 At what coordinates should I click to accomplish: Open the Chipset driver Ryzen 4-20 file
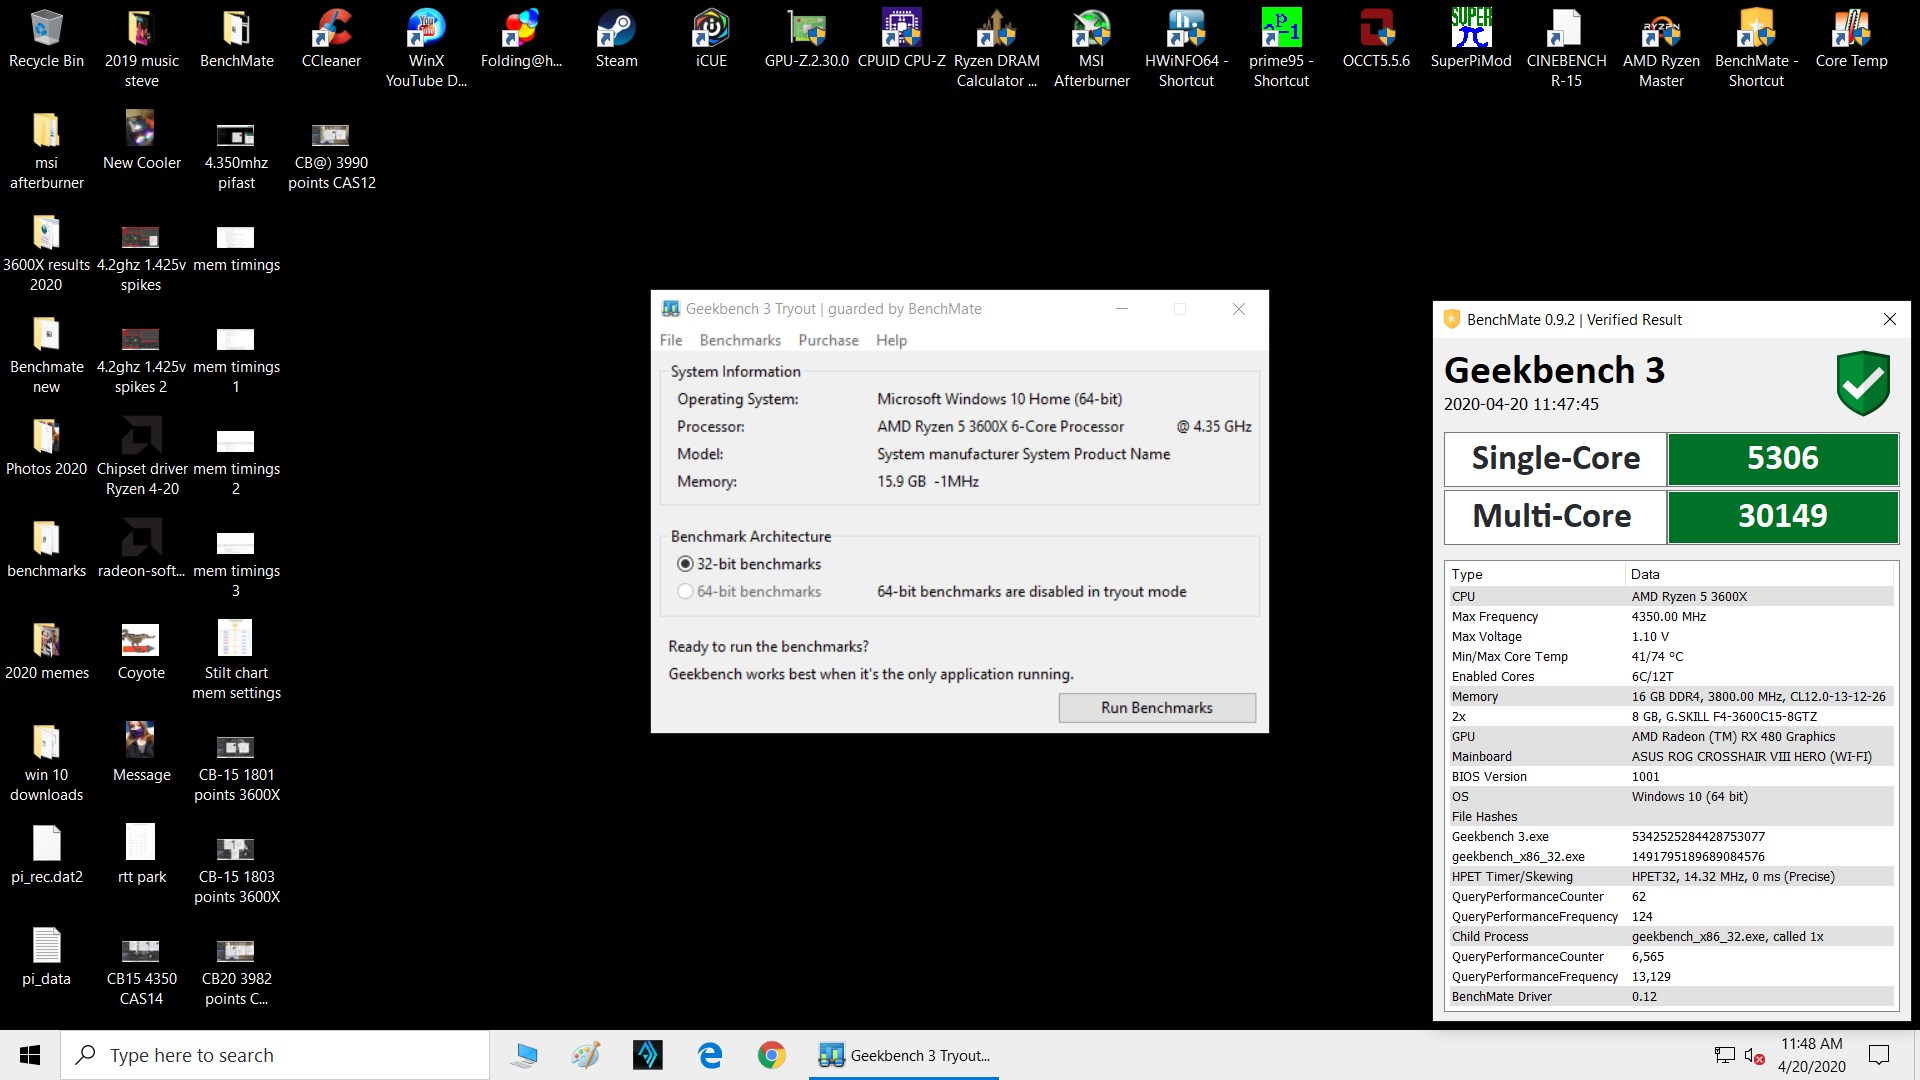(x=141, y=456)
